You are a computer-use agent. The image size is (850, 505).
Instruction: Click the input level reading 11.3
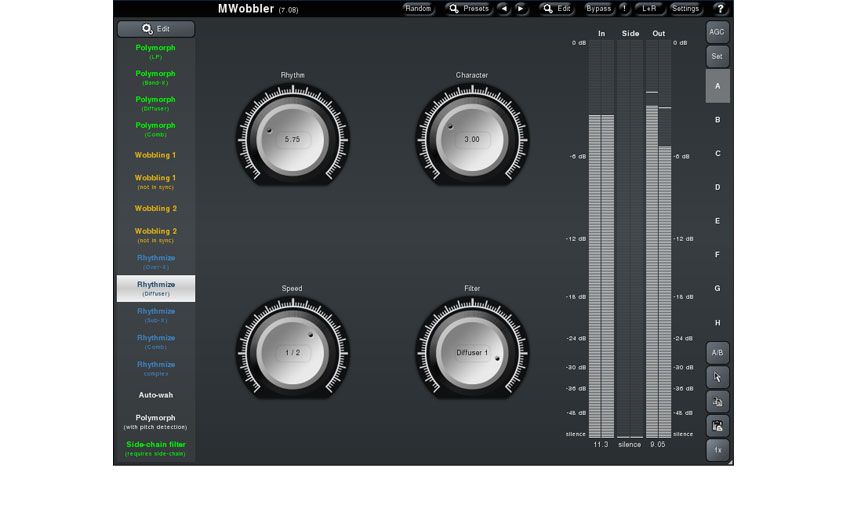pyautogui.click(x=601, y=444)
